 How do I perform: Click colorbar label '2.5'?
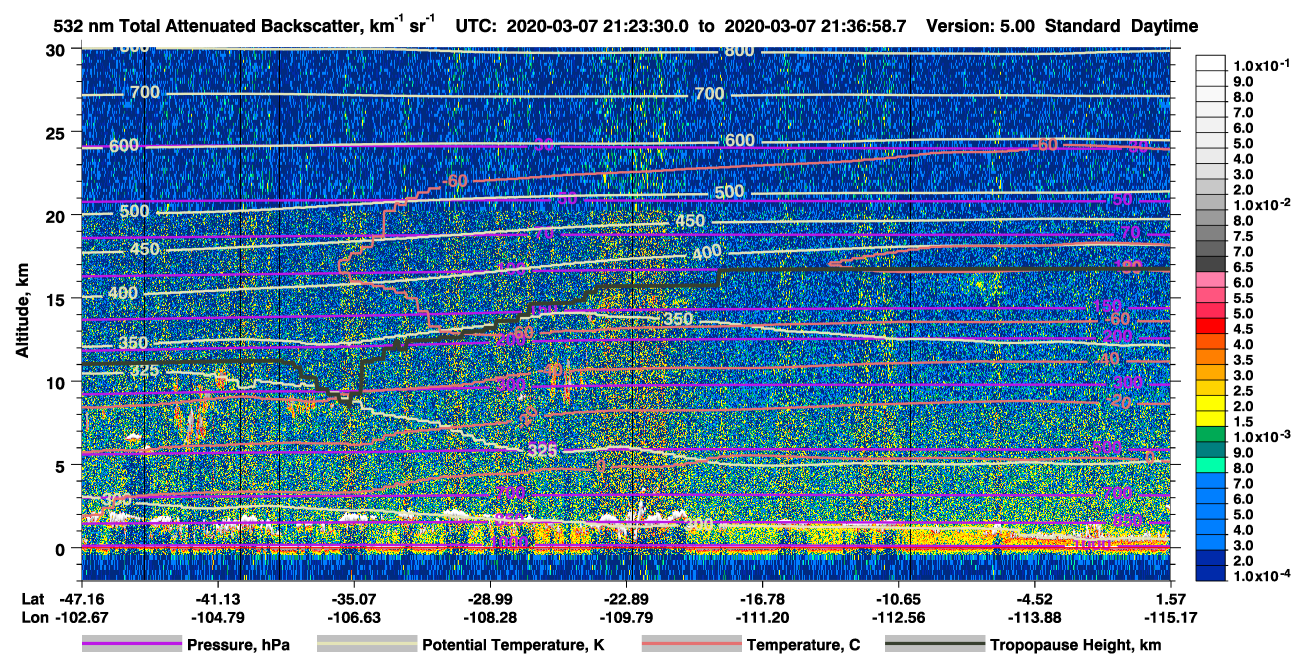coord(1245,390)
